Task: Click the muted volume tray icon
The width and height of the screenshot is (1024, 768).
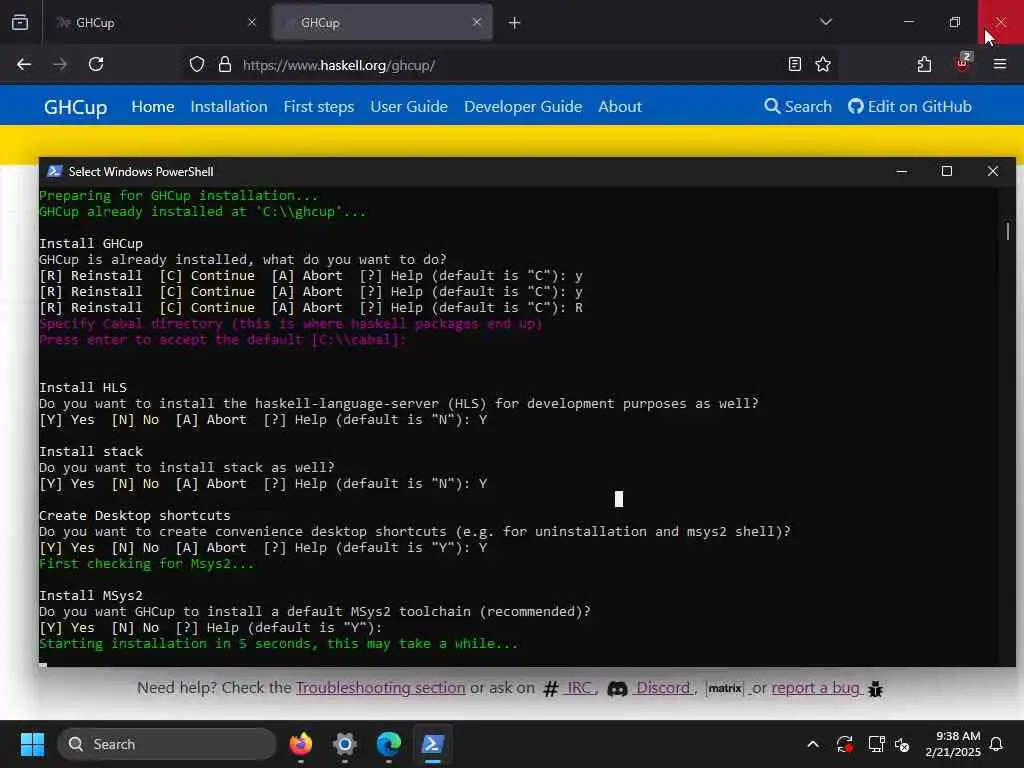Action: (903, 744)
